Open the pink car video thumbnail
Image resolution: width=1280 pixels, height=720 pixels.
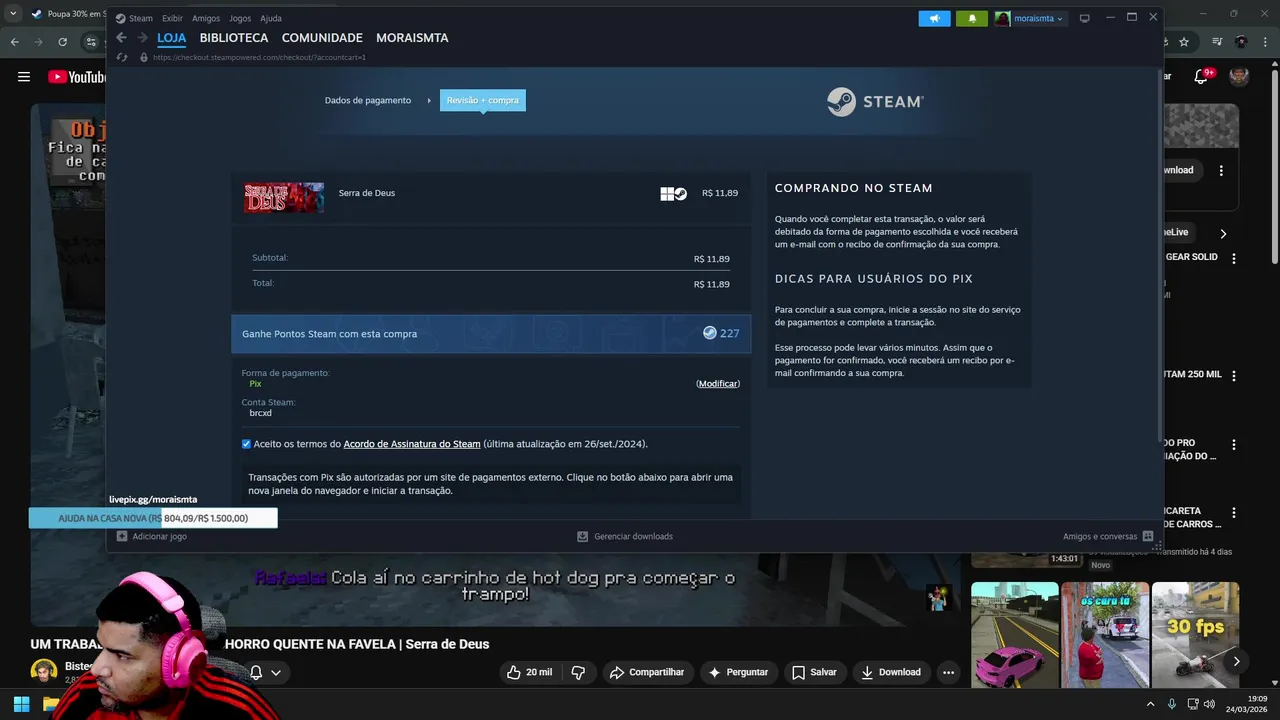[1014, 634]
